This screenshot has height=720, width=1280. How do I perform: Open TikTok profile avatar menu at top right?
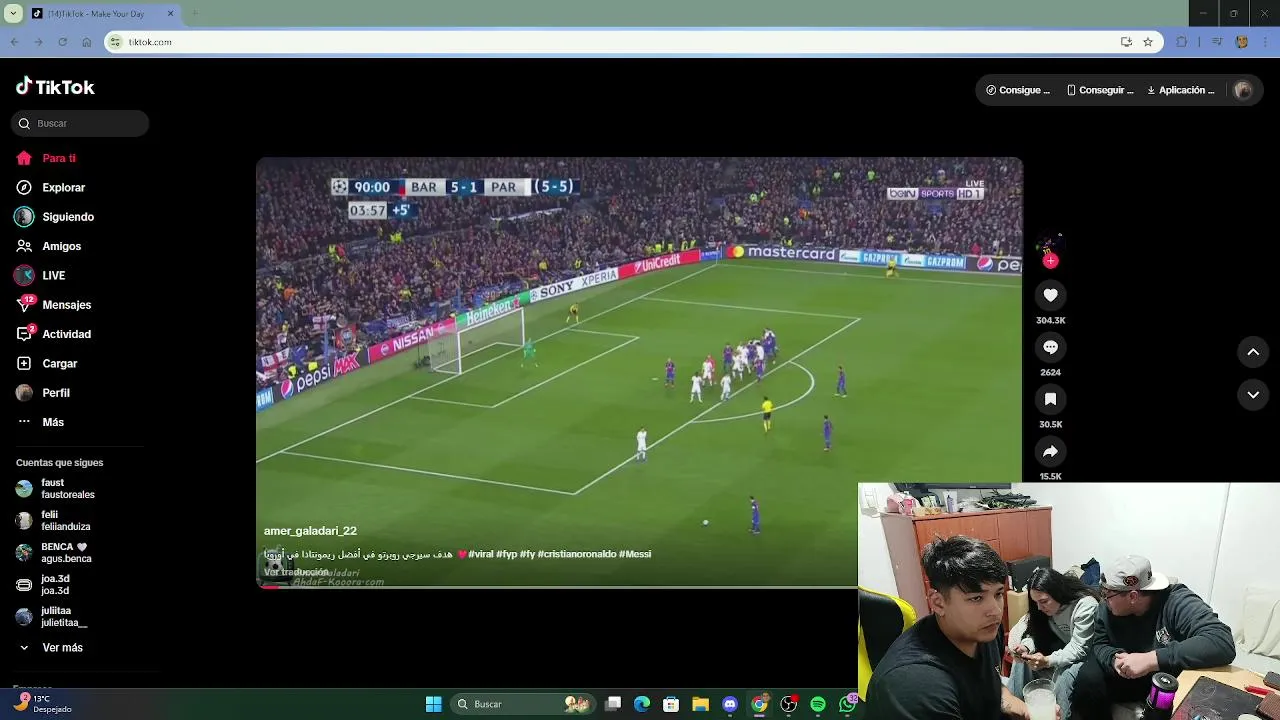click(1243, 90)
